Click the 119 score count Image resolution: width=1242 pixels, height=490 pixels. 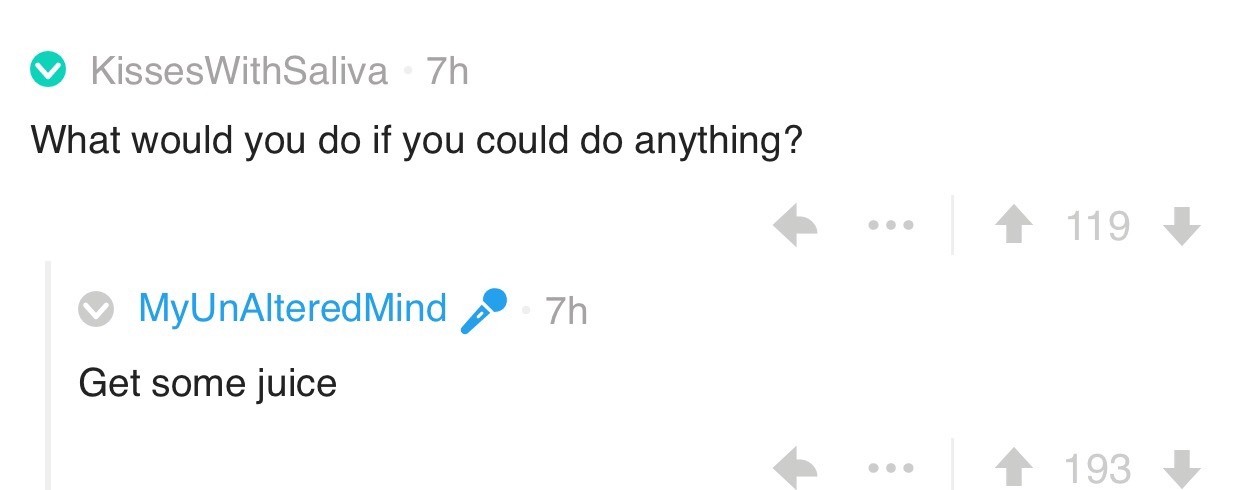(x=1097, y=227)
